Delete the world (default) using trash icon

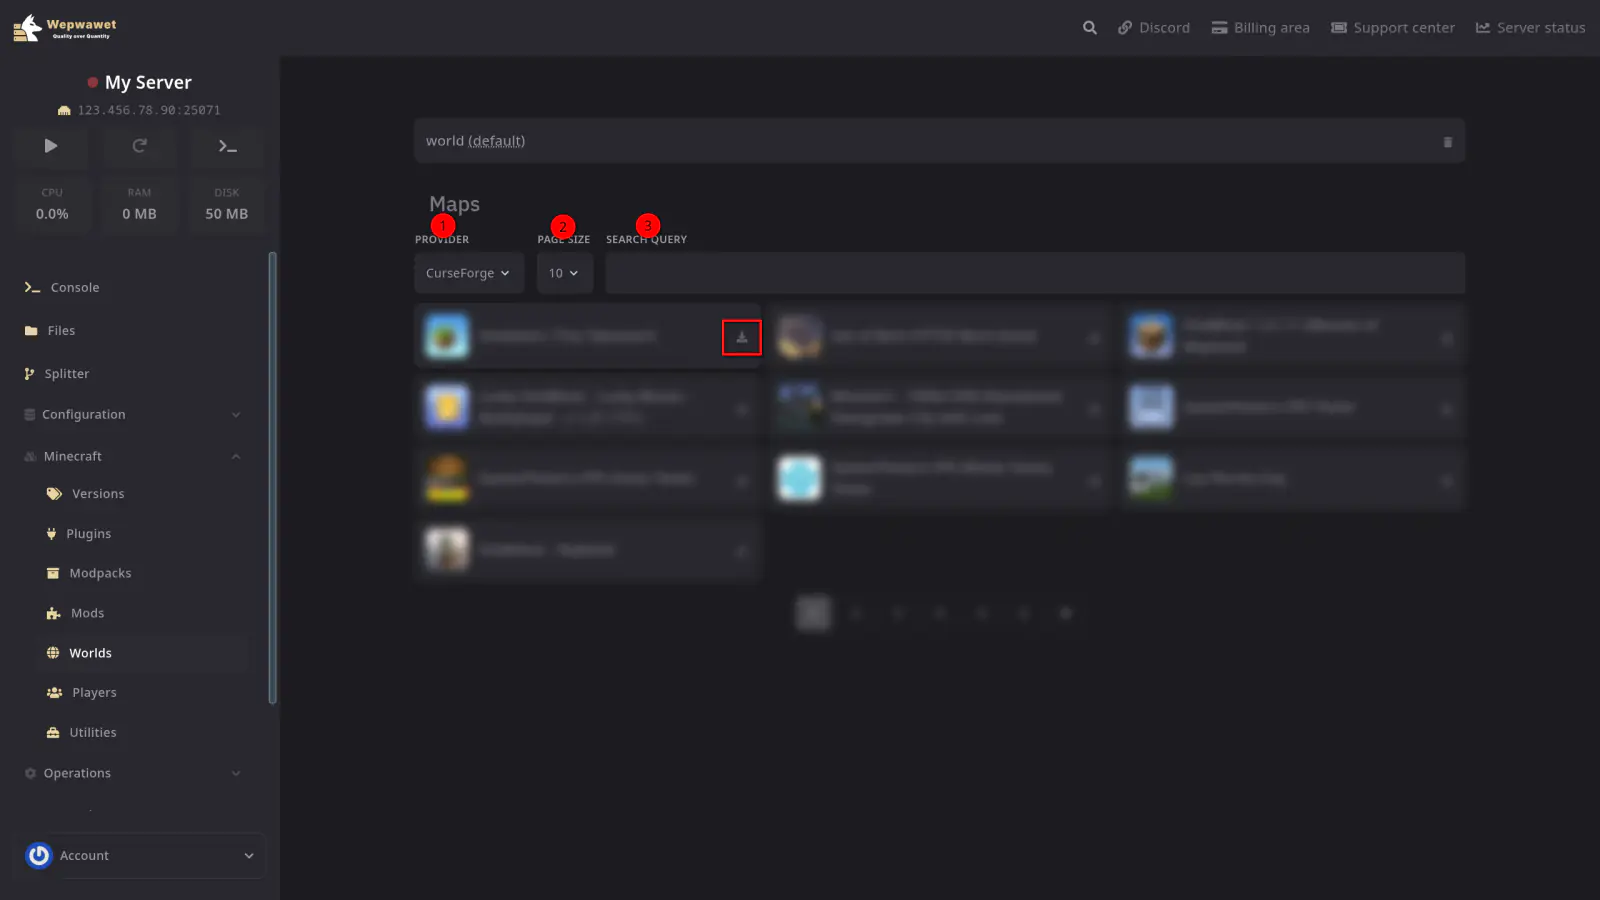(x=1447, y=142)
